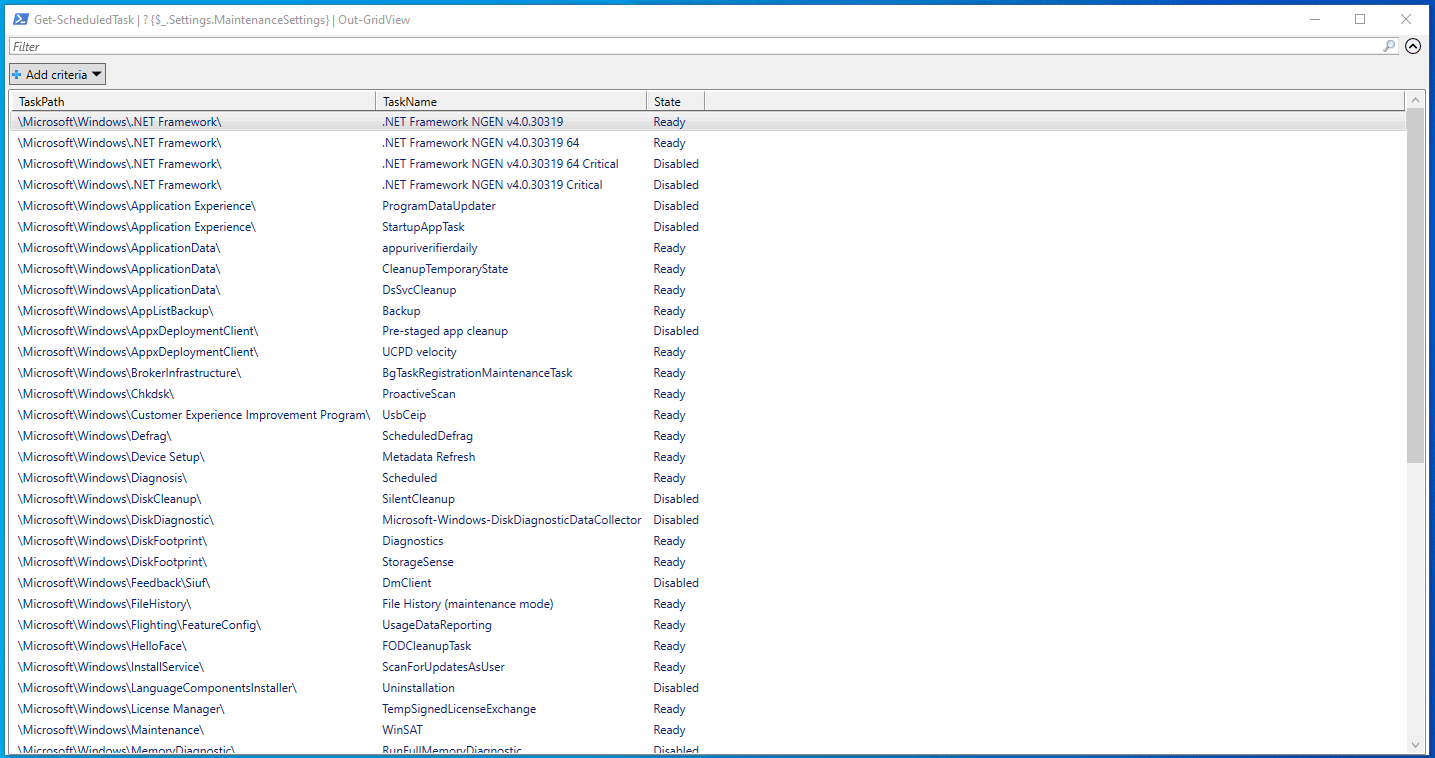The image size is (1435, 758).
Task: Select '.NET Framework NGEN v4.0.30319 64' task name
Action: pos(480,143)
